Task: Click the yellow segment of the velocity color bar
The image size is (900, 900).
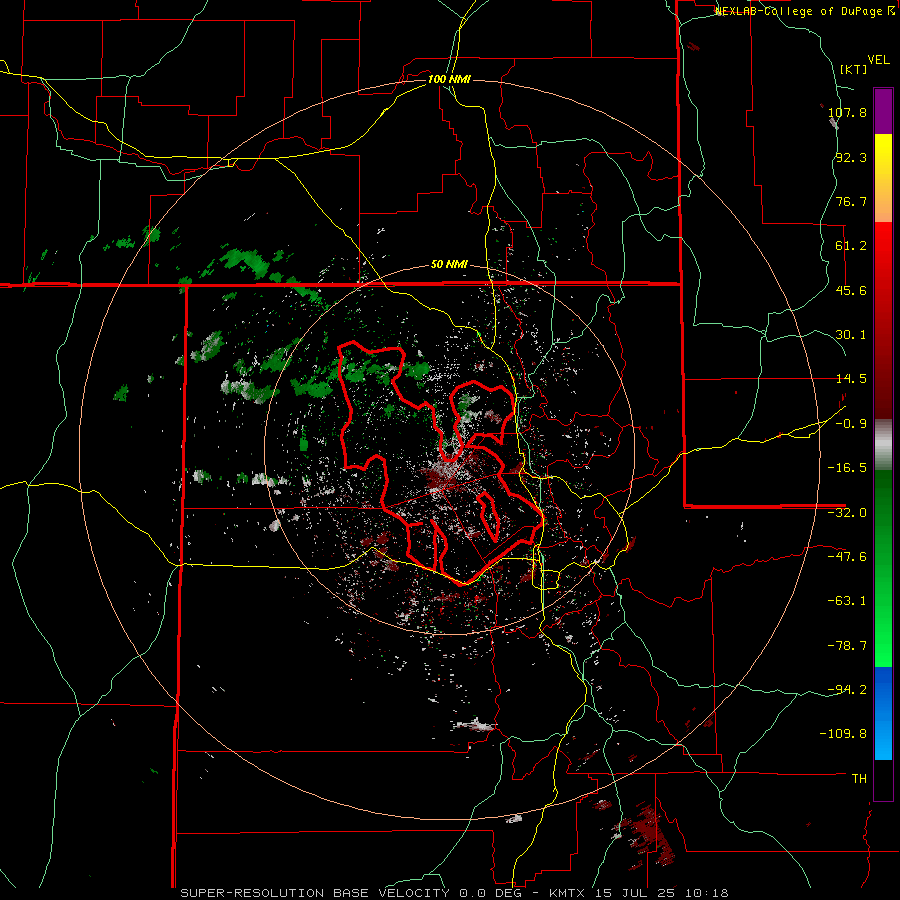Action: point(883,178)
